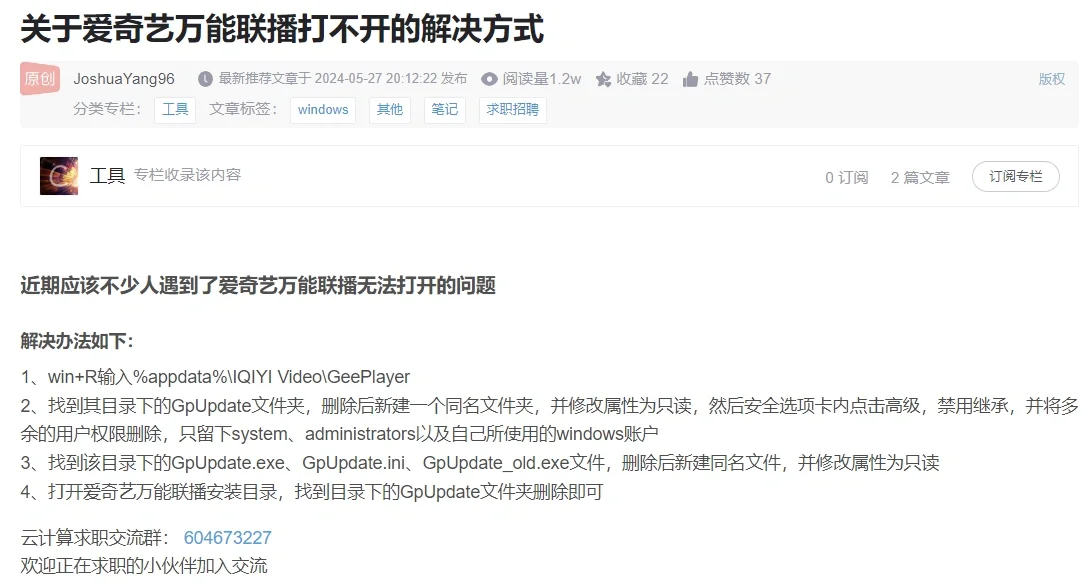Select the 笔记 article tag
1089x587 pixels.
click(444, 110)
